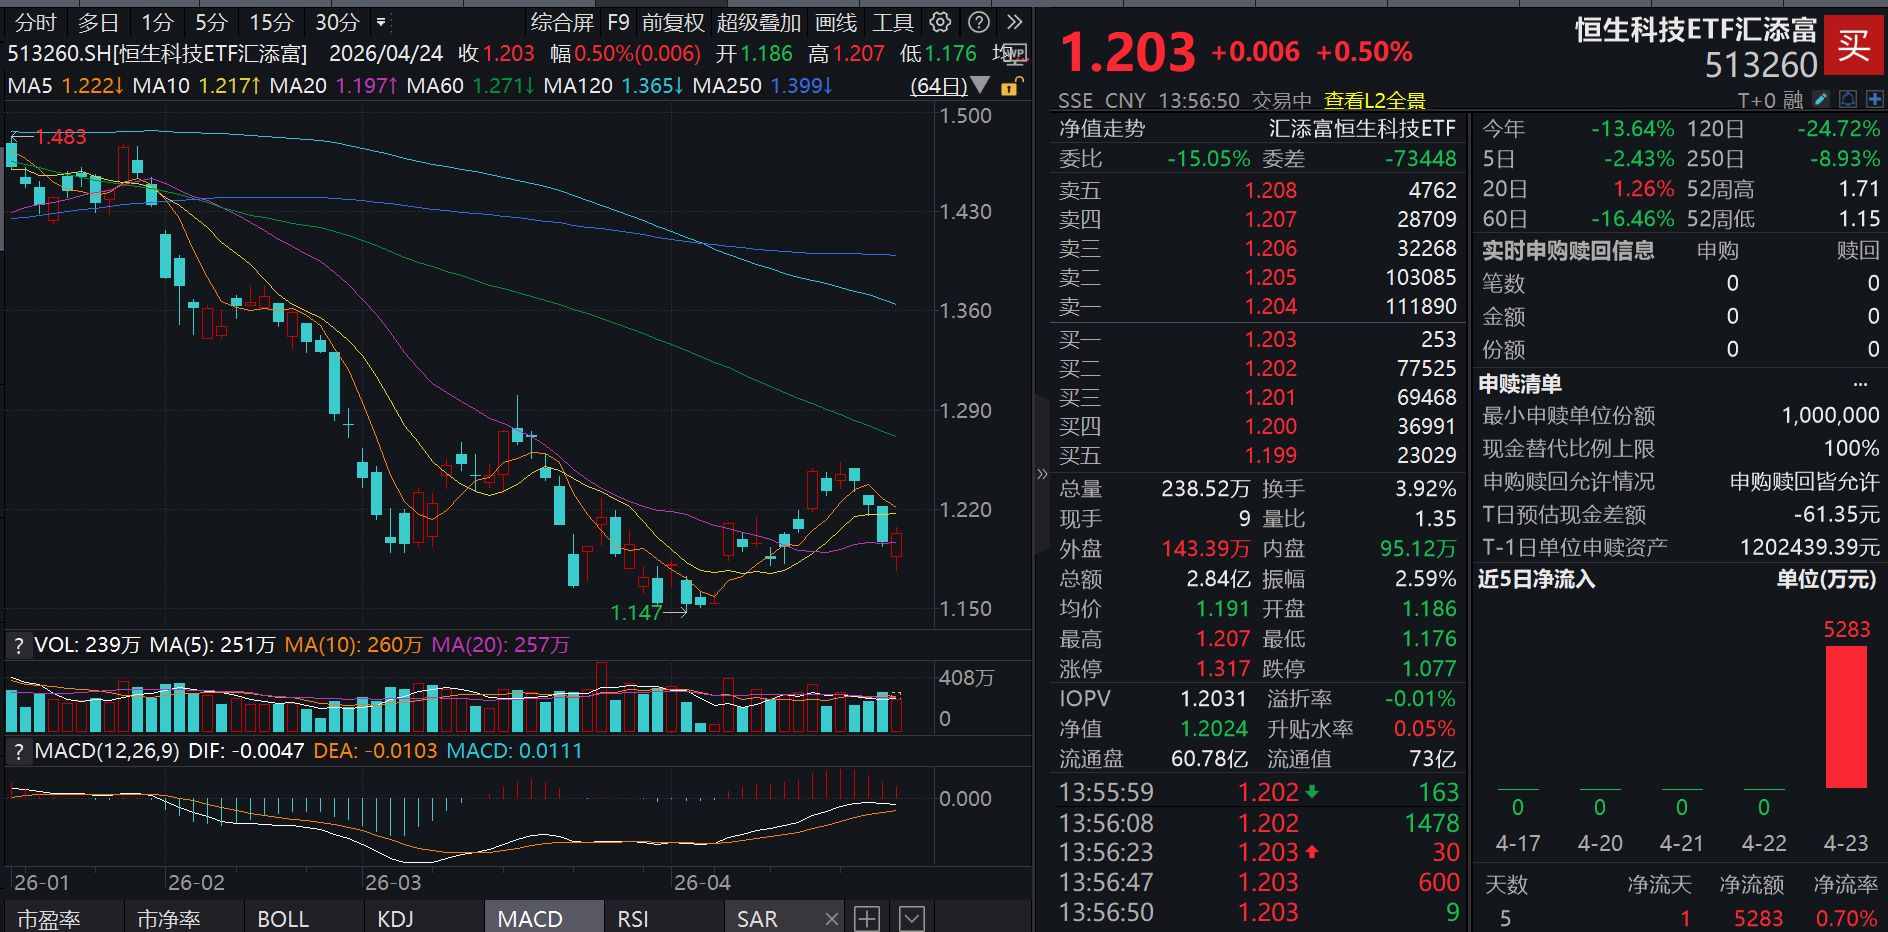Viewport: 1888px width, 932px height.
Task: Add to watchlist plus icon
Action: tap(1874, 99)
